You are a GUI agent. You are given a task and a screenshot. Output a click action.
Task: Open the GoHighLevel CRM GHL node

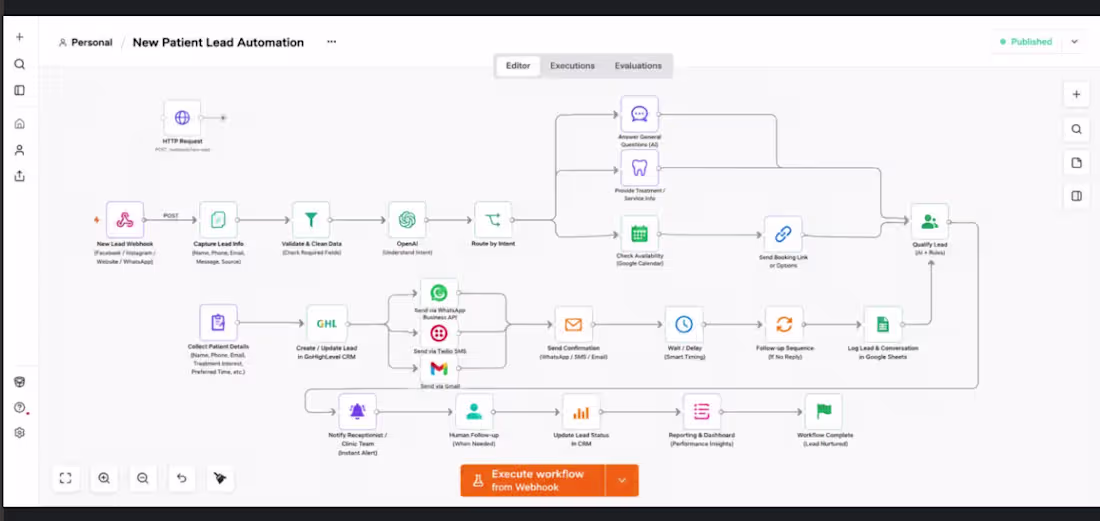[x=326, y=324]
